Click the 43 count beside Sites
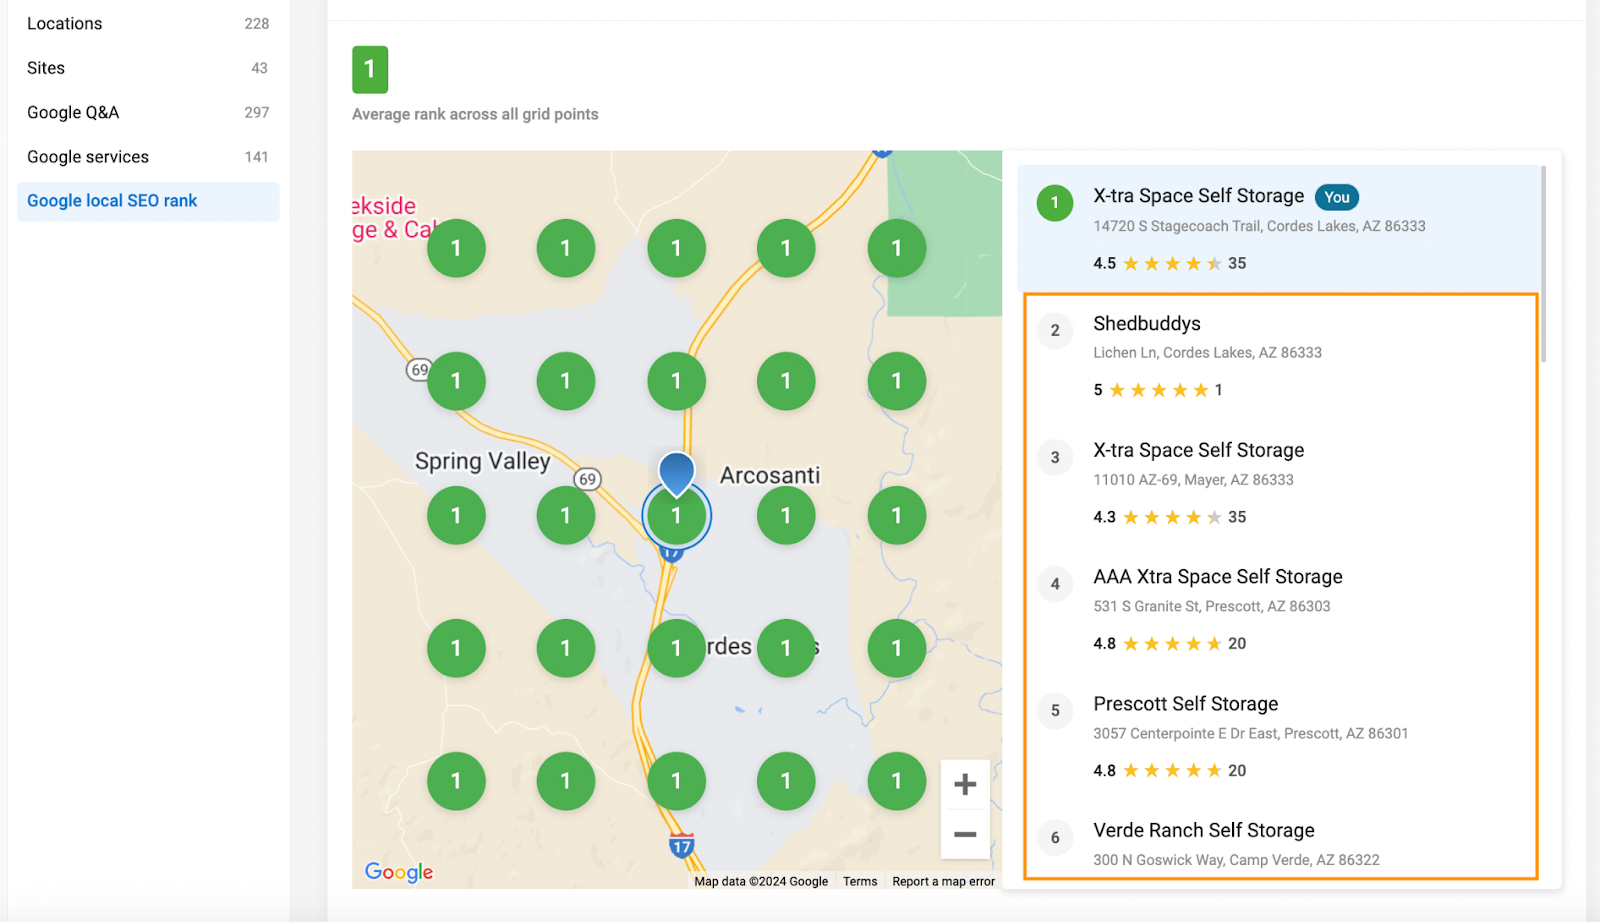Viewport: 1600px width, 922px height. (260, 68)
